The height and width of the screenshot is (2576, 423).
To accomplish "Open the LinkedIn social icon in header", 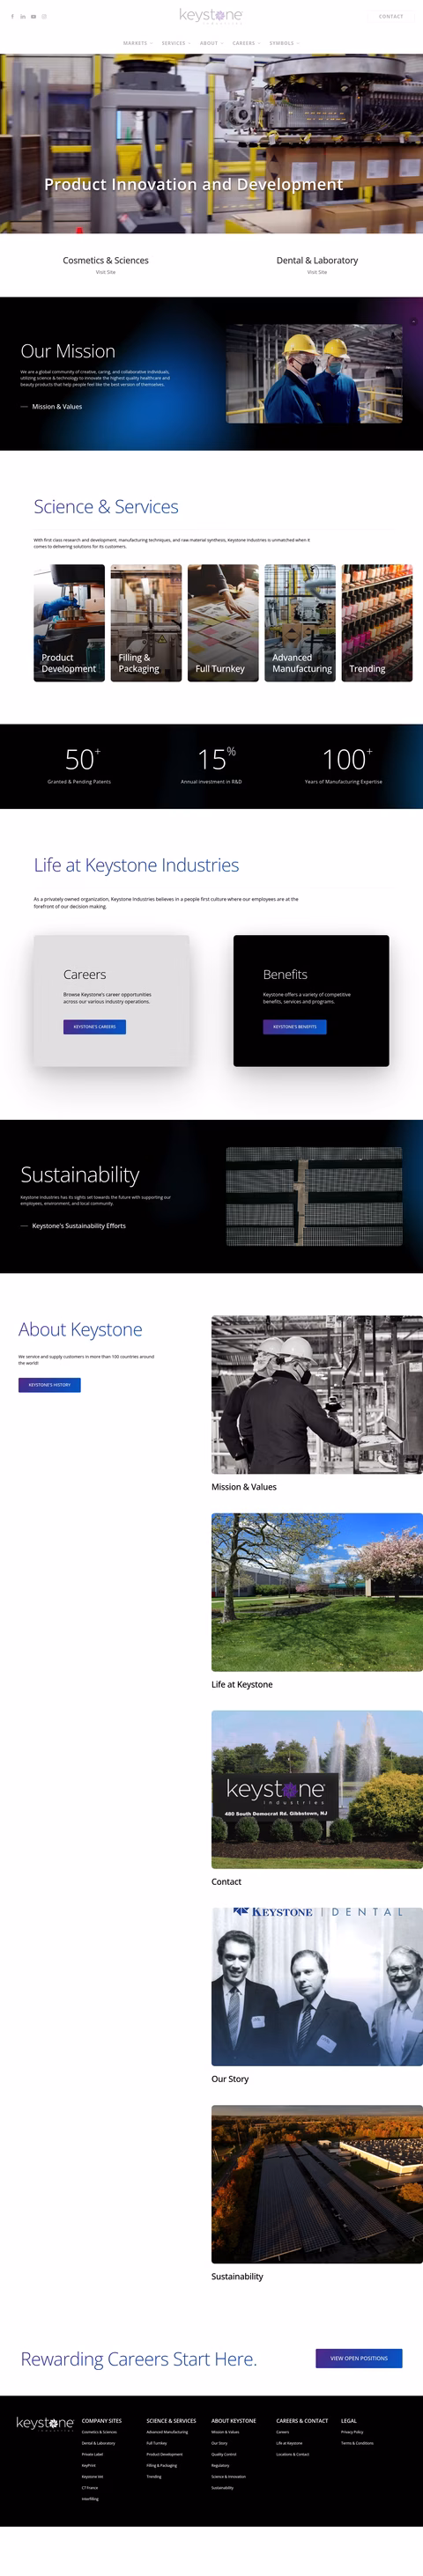I will [23, 16].
